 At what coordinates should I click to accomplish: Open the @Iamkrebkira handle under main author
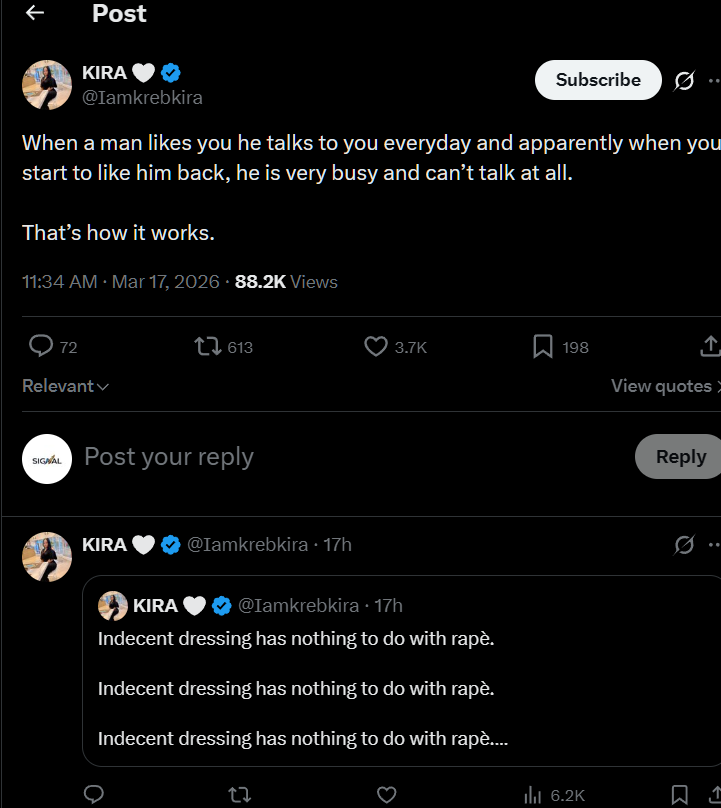coord(142,97)
